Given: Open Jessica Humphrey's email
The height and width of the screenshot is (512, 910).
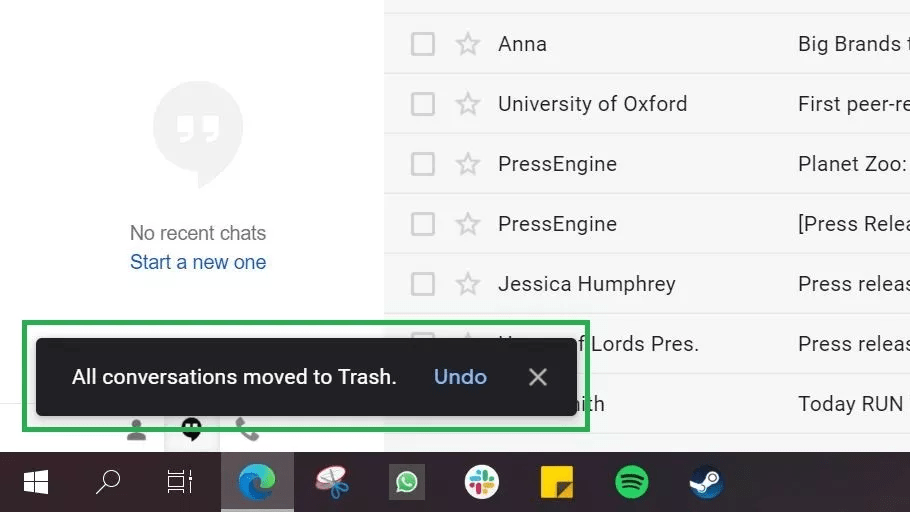Looking at the screenshot, I should pyautogui.click(x=587, y=284).
